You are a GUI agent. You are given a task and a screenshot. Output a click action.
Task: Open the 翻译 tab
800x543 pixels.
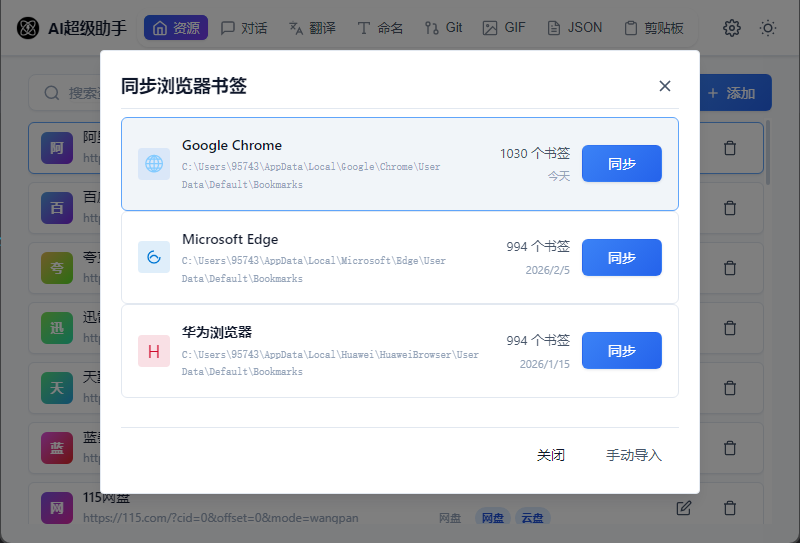point(313,28)
